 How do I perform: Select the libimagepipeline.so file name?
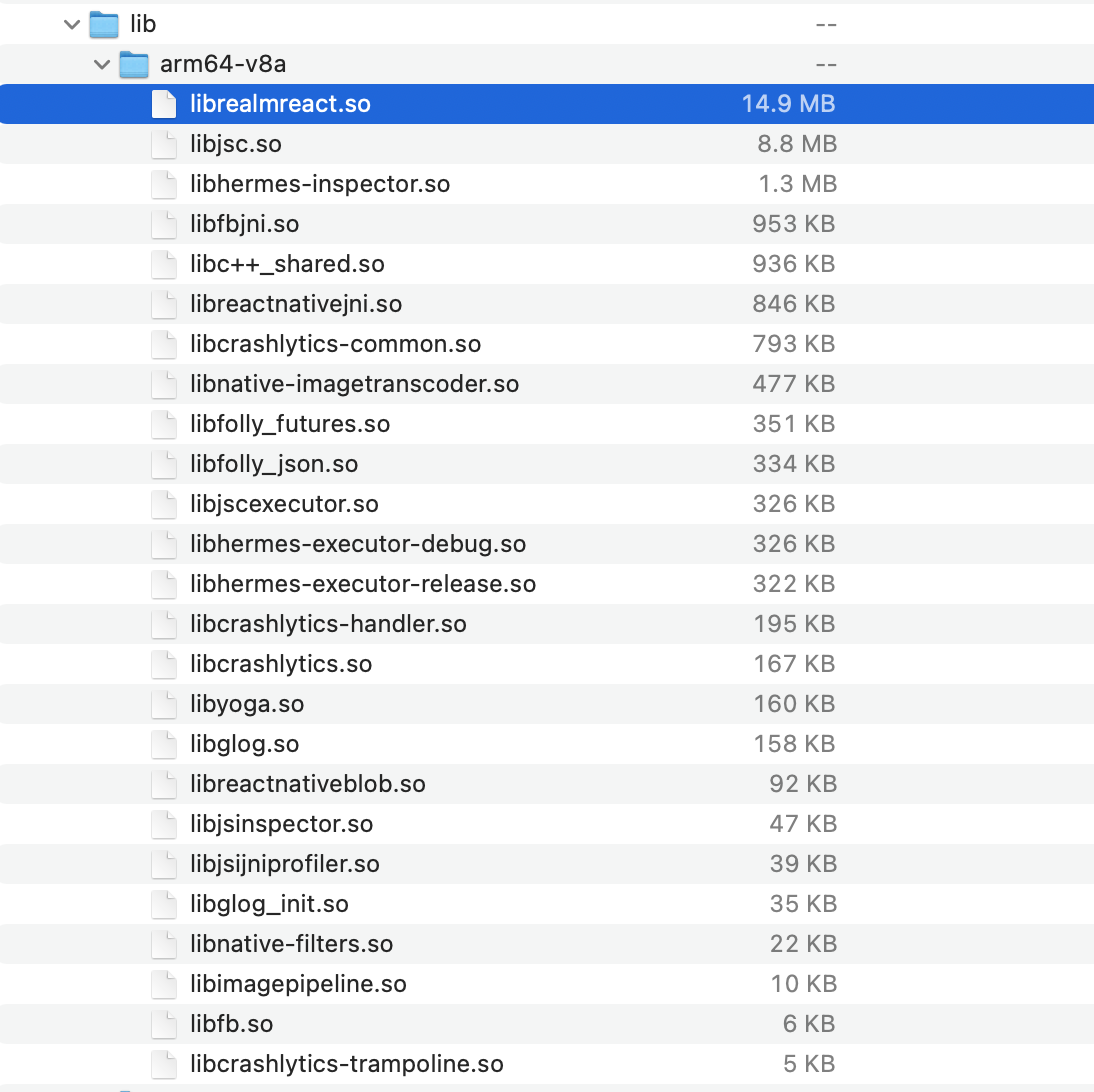299,985
